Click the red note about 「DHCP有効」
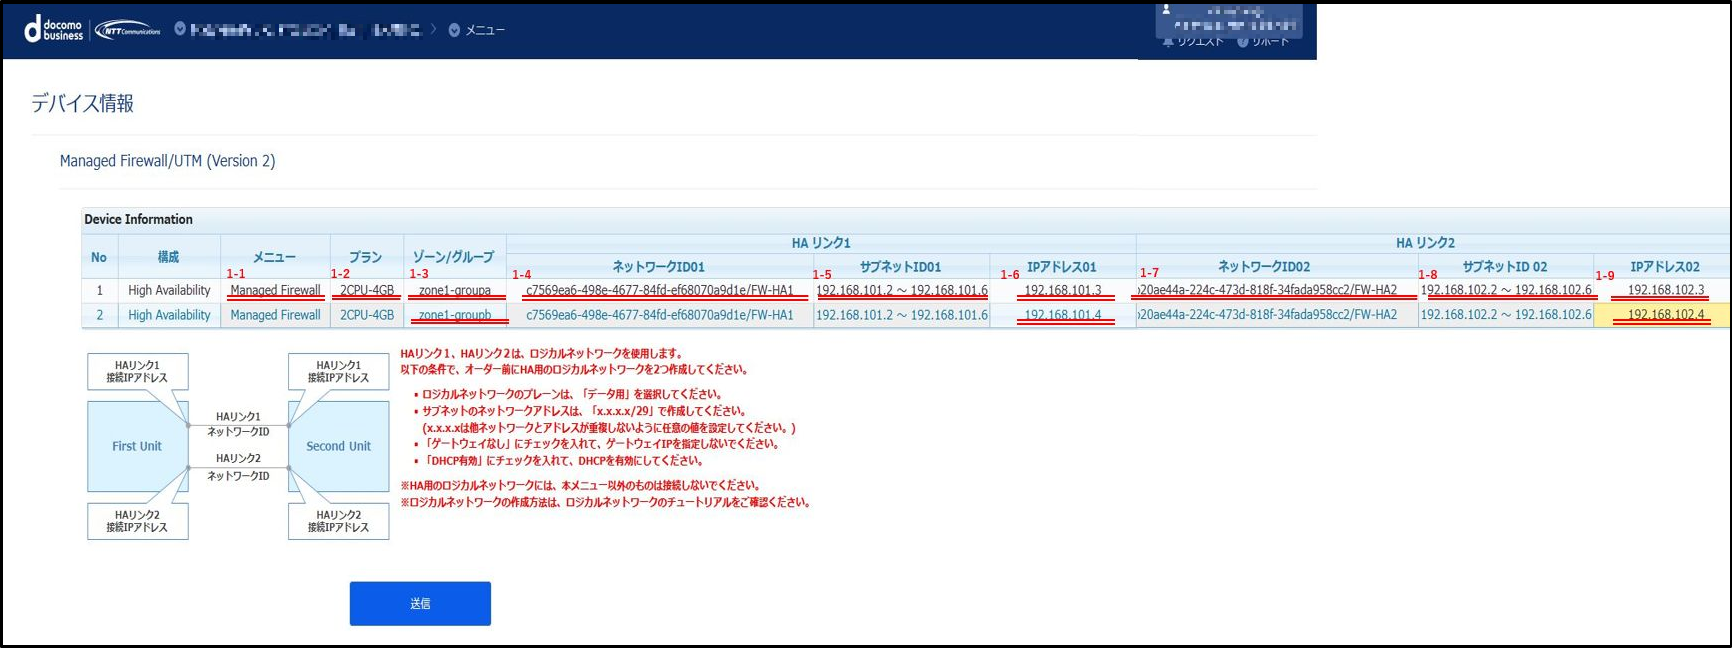The image size is (1732, 648). click(x=558, y=461)
